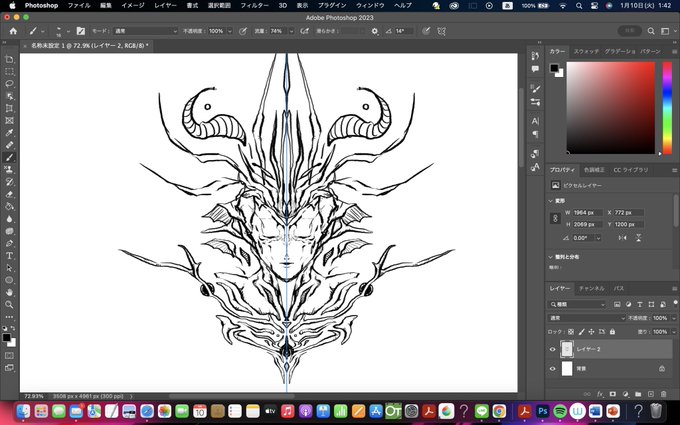Open the layer opacity dropdown arrow
Screen dimensions: 680x425
pyautogui.click(x=673, y=318)
